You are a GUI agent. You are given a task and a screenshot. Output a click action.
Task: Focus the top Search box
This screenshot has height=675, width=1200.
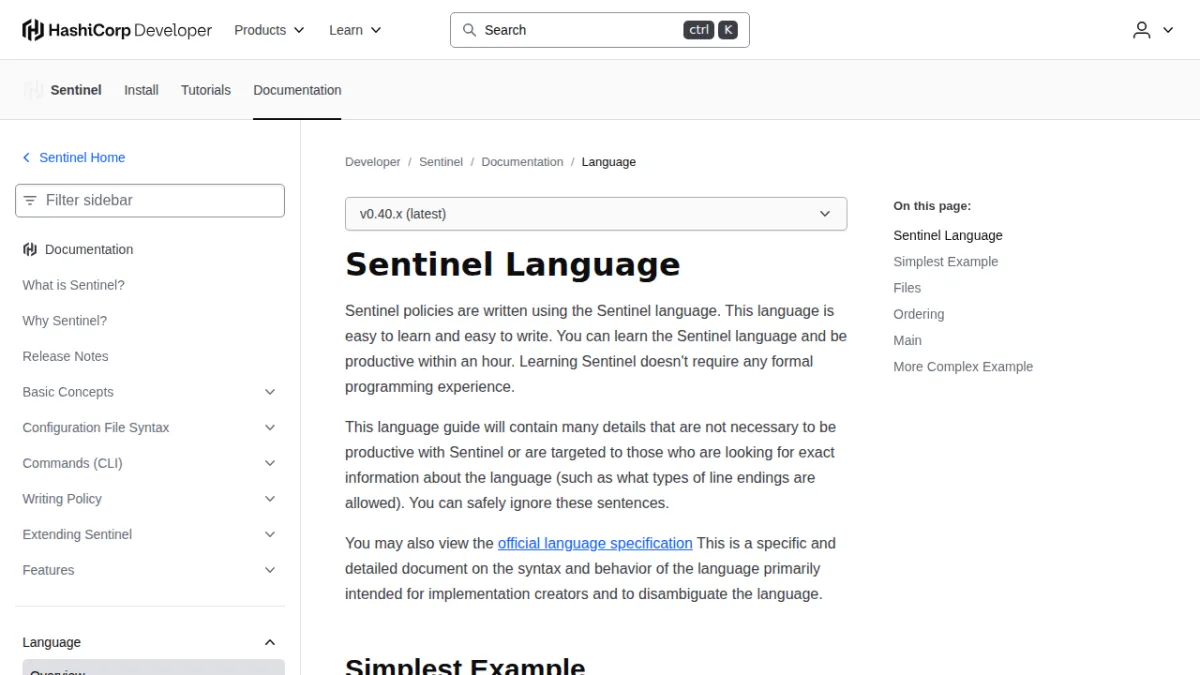(600, 30)
